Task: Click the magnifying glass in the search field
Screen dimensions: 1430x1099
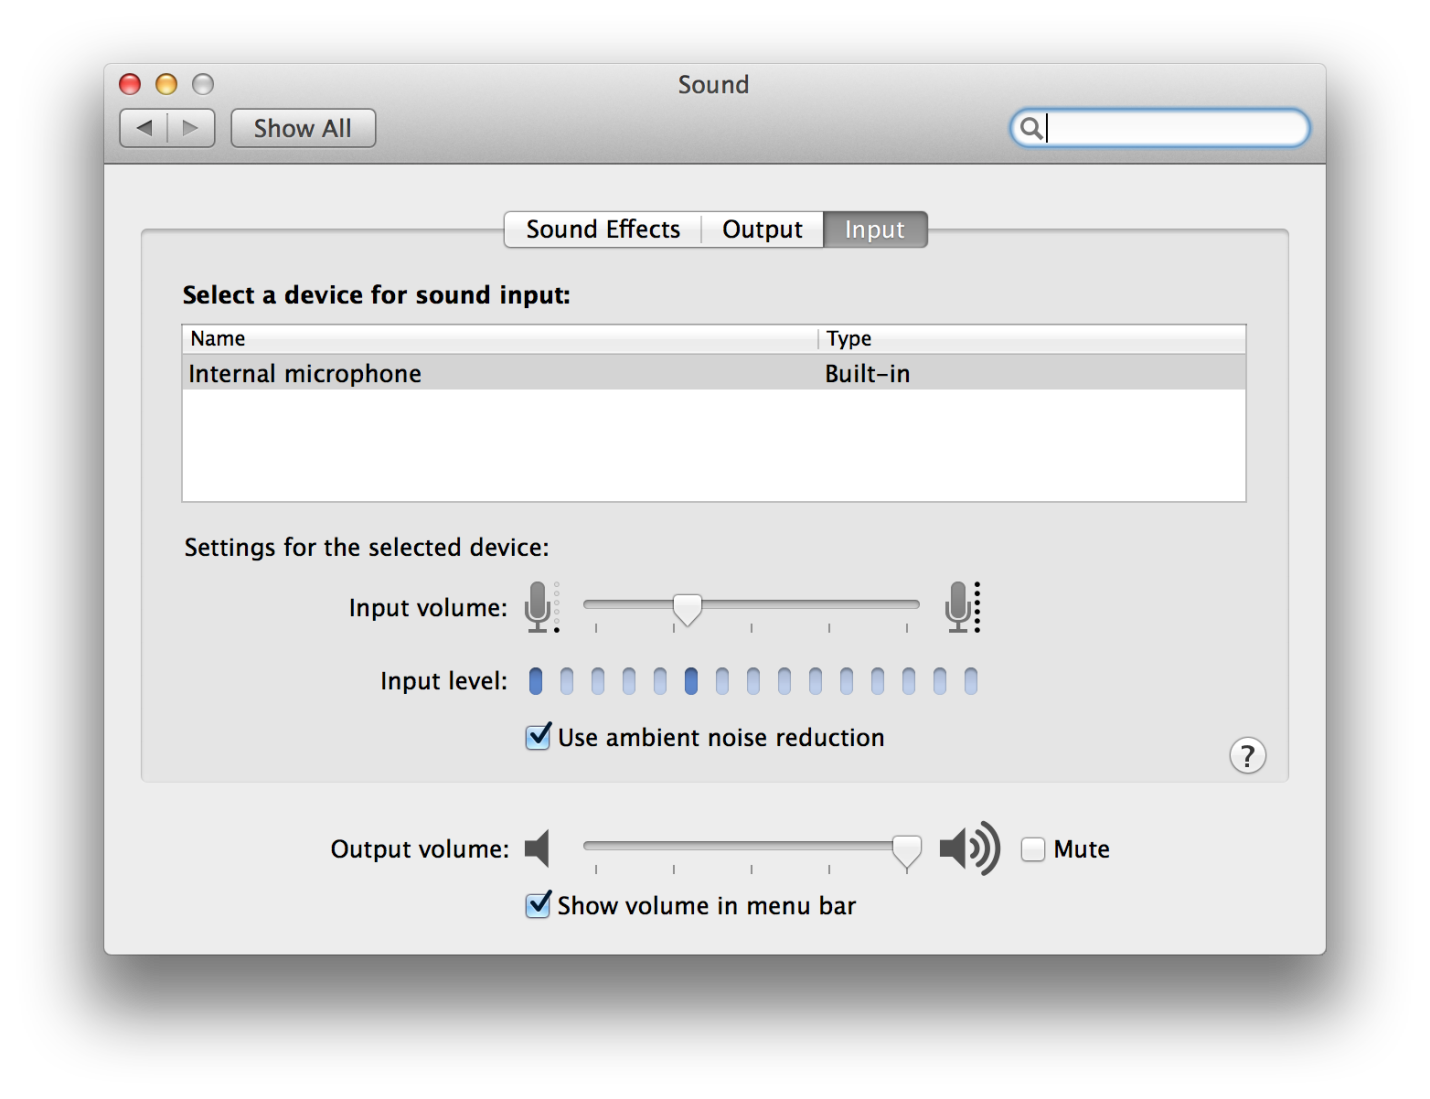Action: [x=1033, y=128]
